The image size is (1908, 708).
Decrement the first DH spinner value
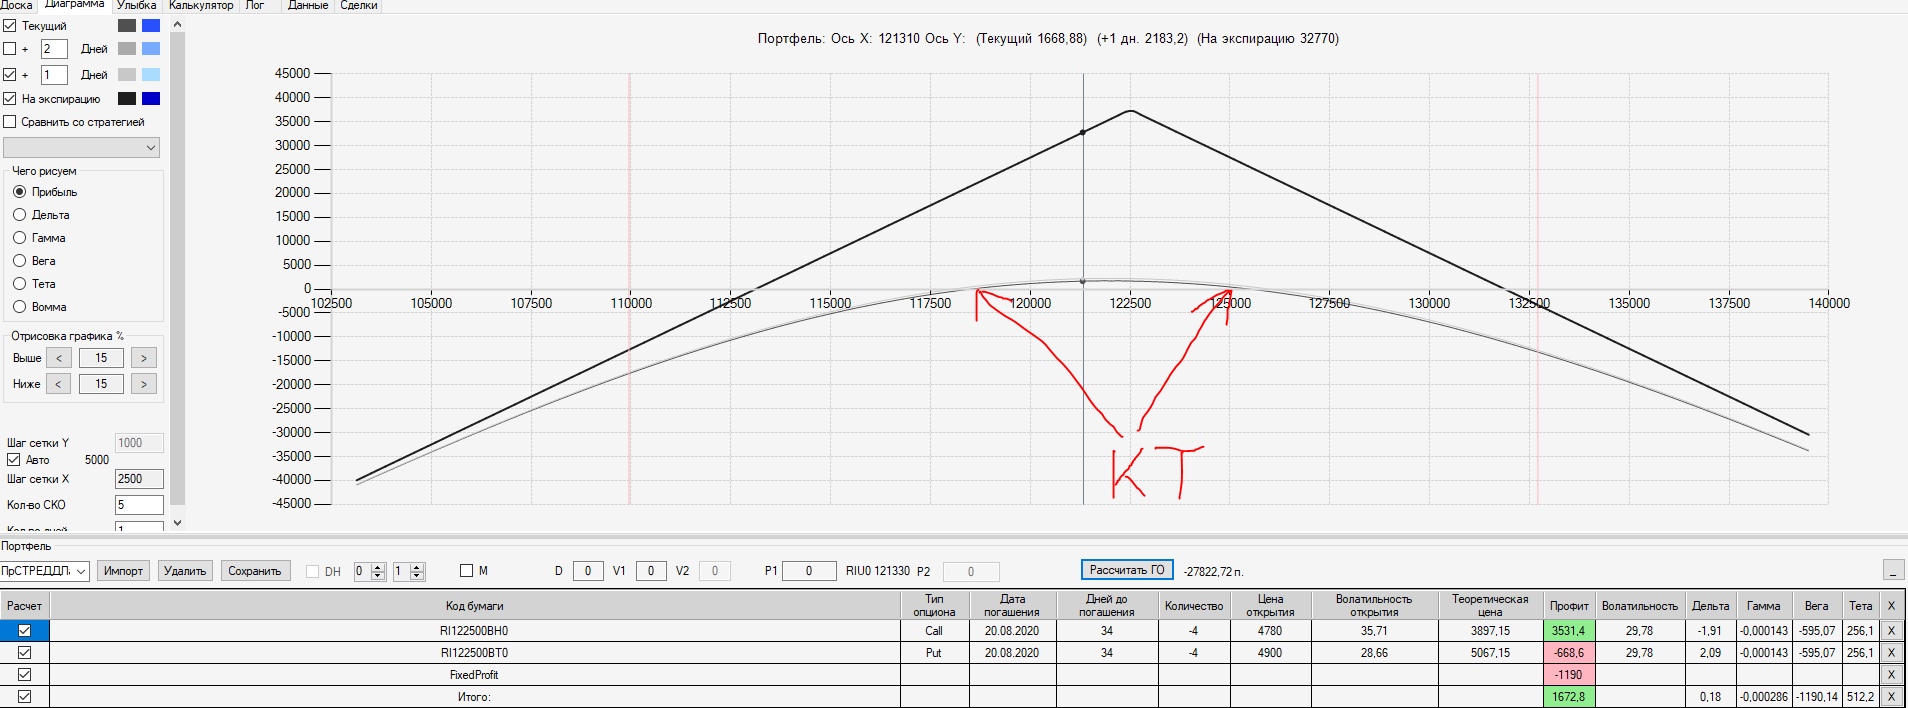click(378, 576)
